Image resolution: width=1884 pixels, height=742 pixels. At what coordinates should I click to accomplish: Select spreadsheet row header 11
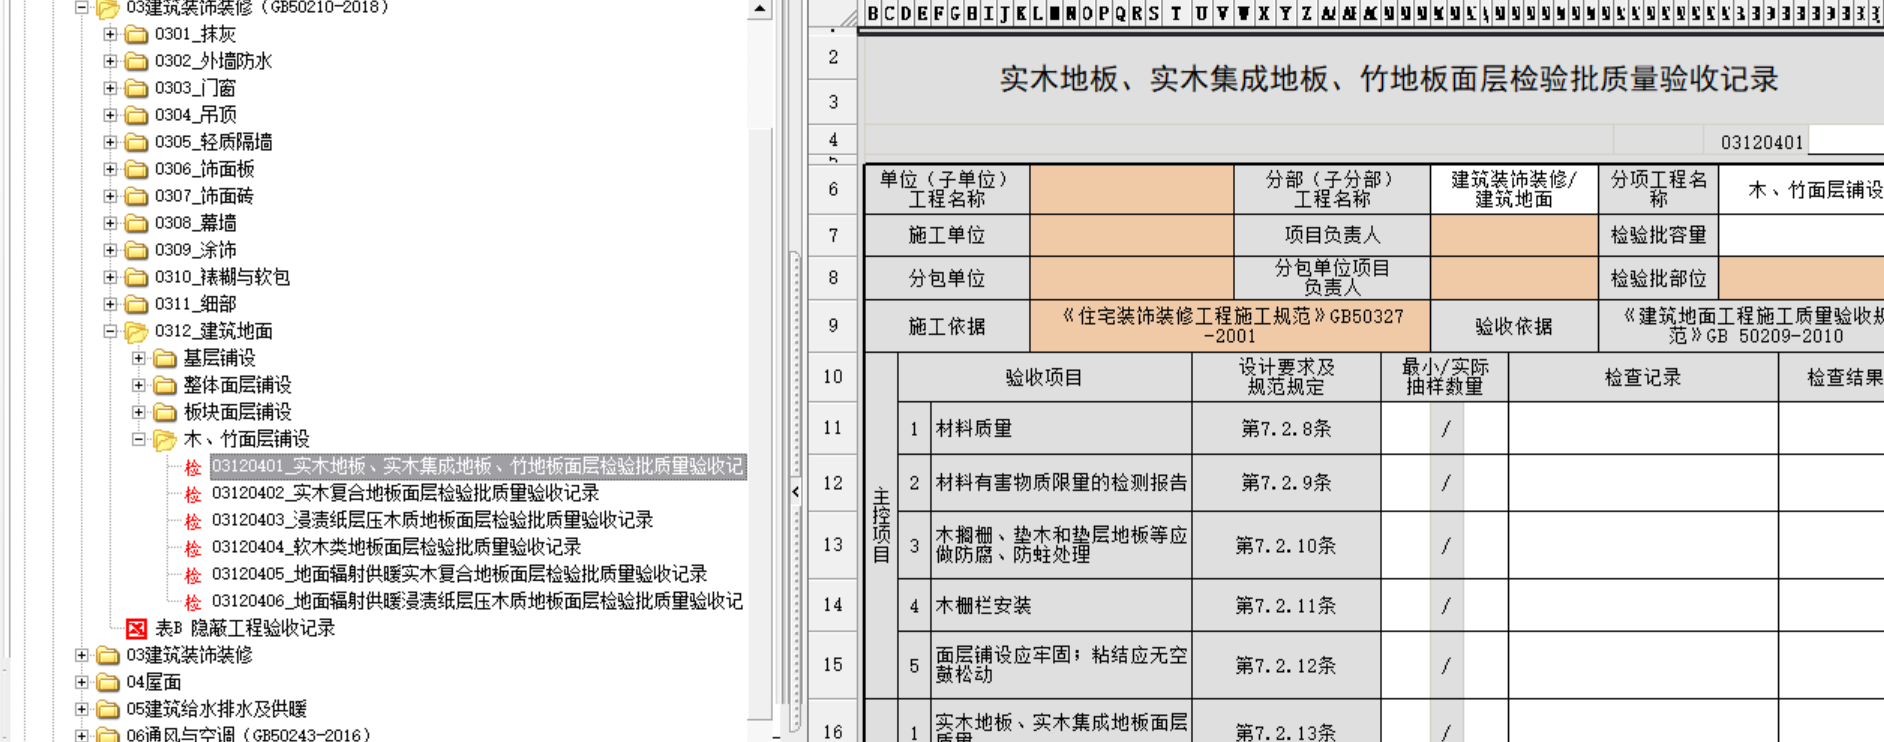[832, 428]
